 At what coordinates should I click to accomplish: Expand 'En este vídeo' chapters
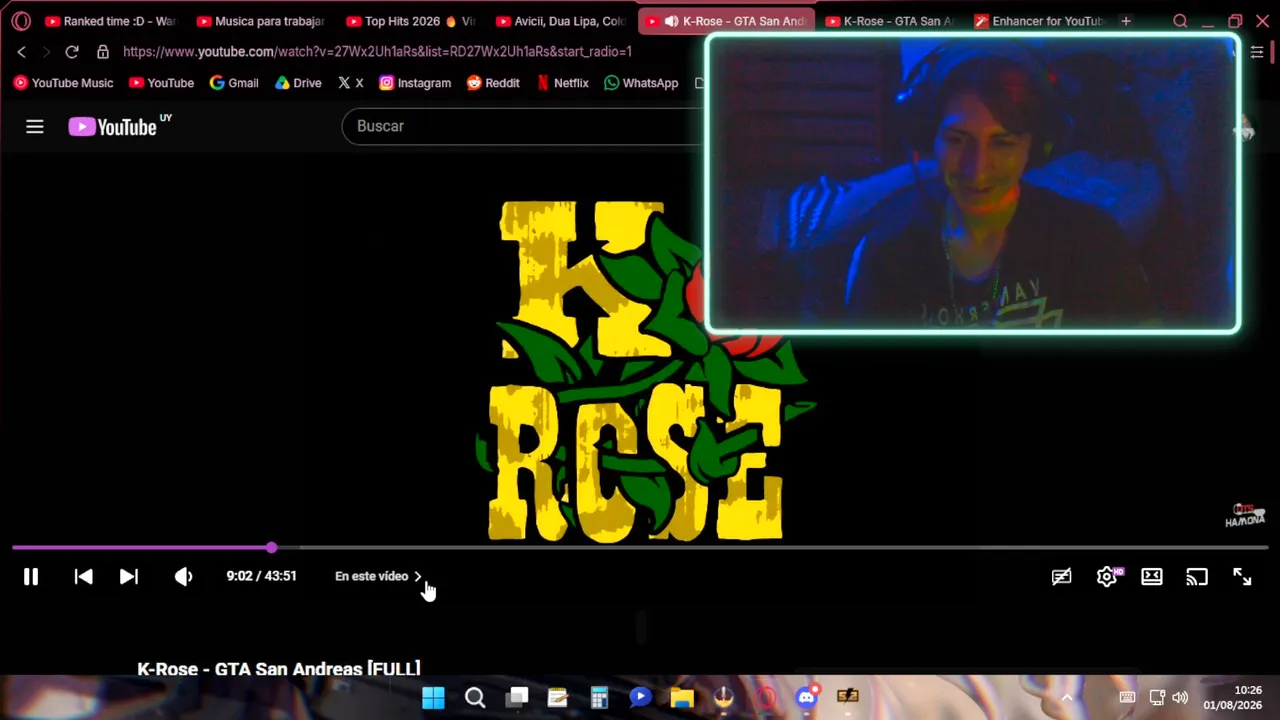click(x=379, y=576)
